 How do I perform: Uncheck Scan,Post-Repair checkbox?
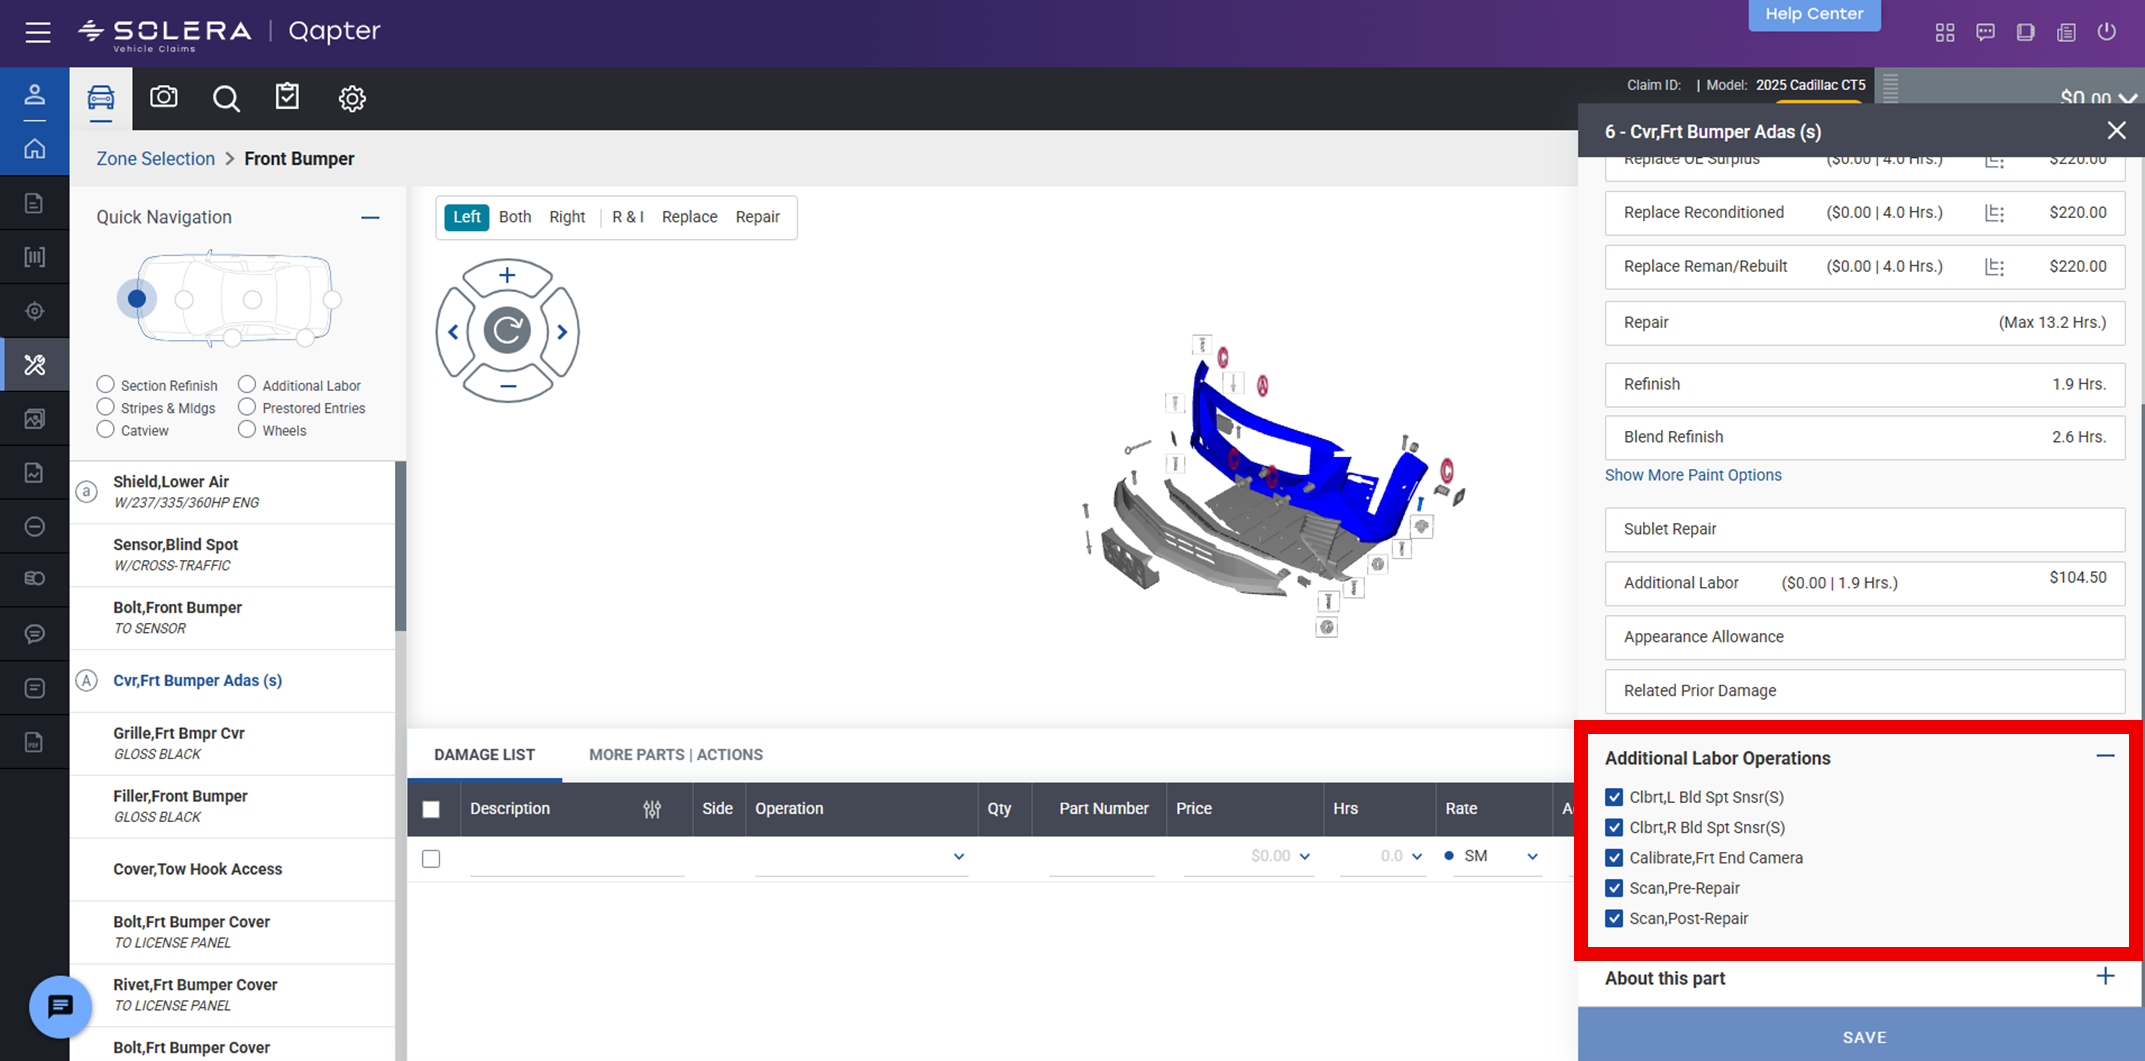pyautogui.click(x=1614, y=918)
